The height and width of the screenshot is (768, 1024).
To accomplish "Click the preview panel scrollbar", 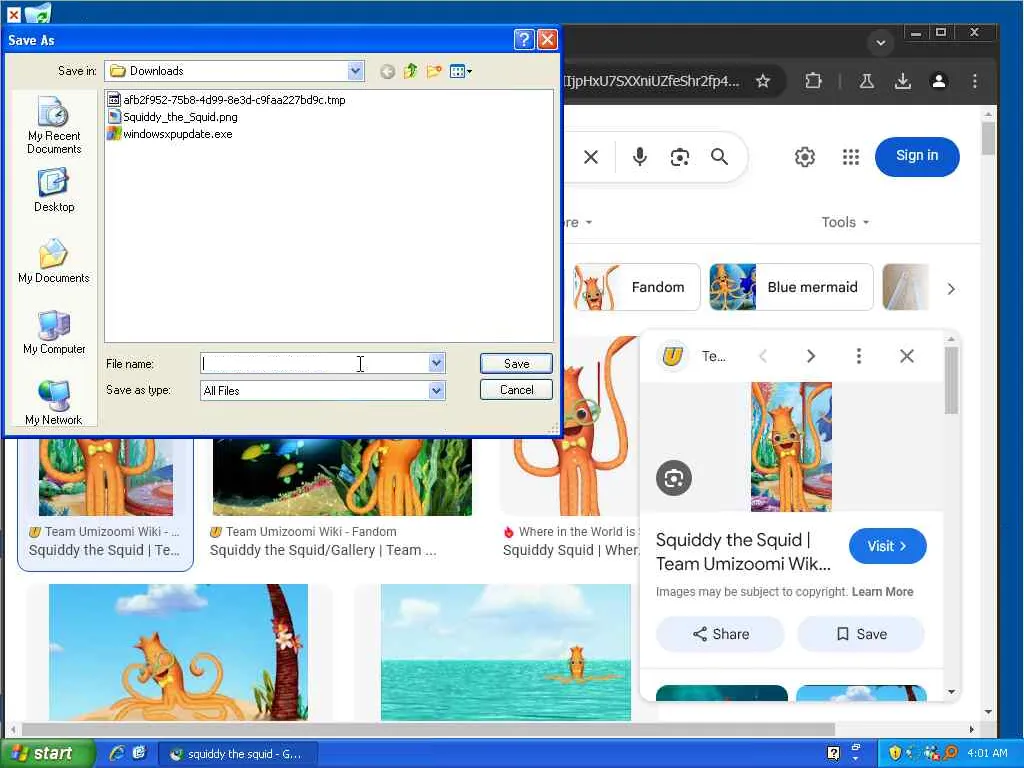I will (952, 380).
